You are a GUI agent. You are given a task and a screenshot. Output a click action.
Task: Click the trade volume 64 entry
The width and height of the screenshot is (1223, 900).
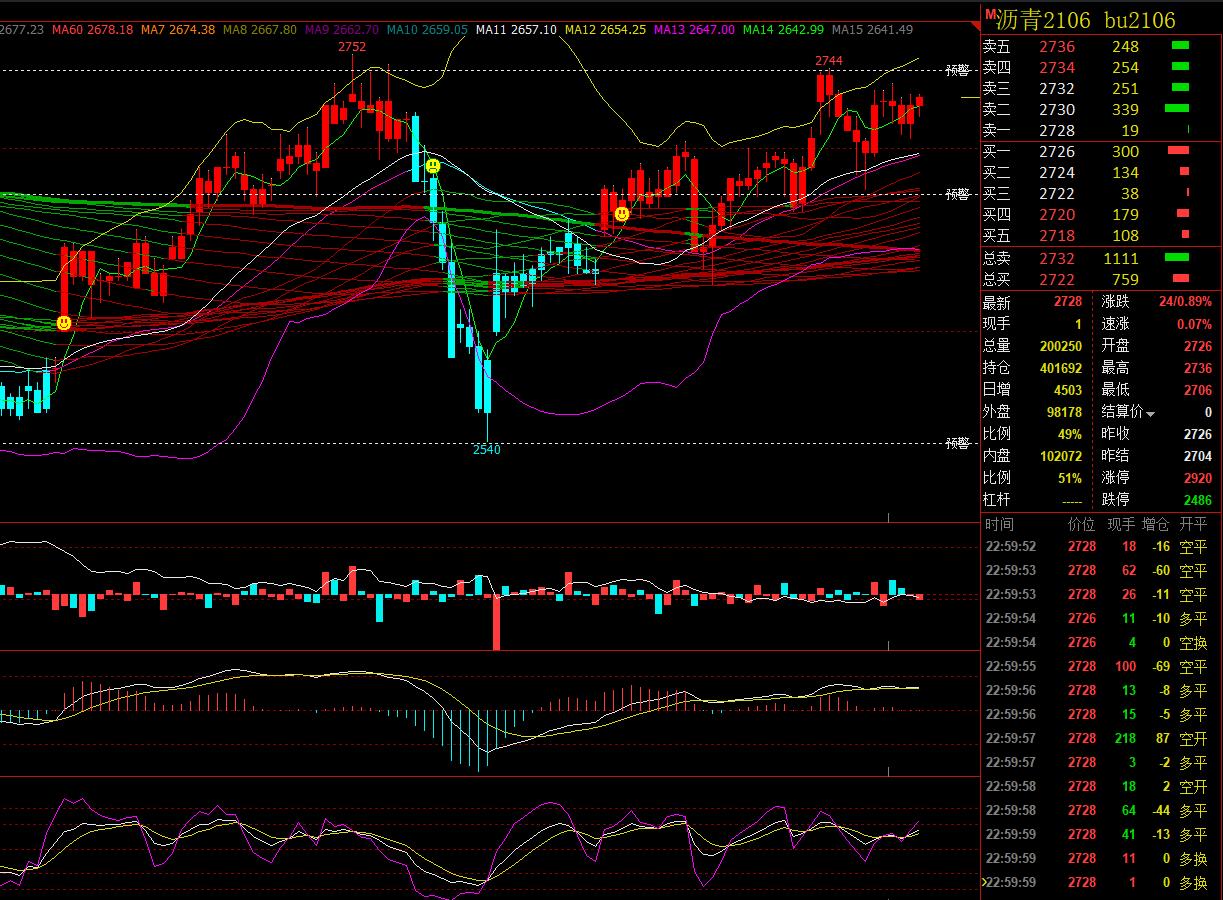pos(1129,811)
